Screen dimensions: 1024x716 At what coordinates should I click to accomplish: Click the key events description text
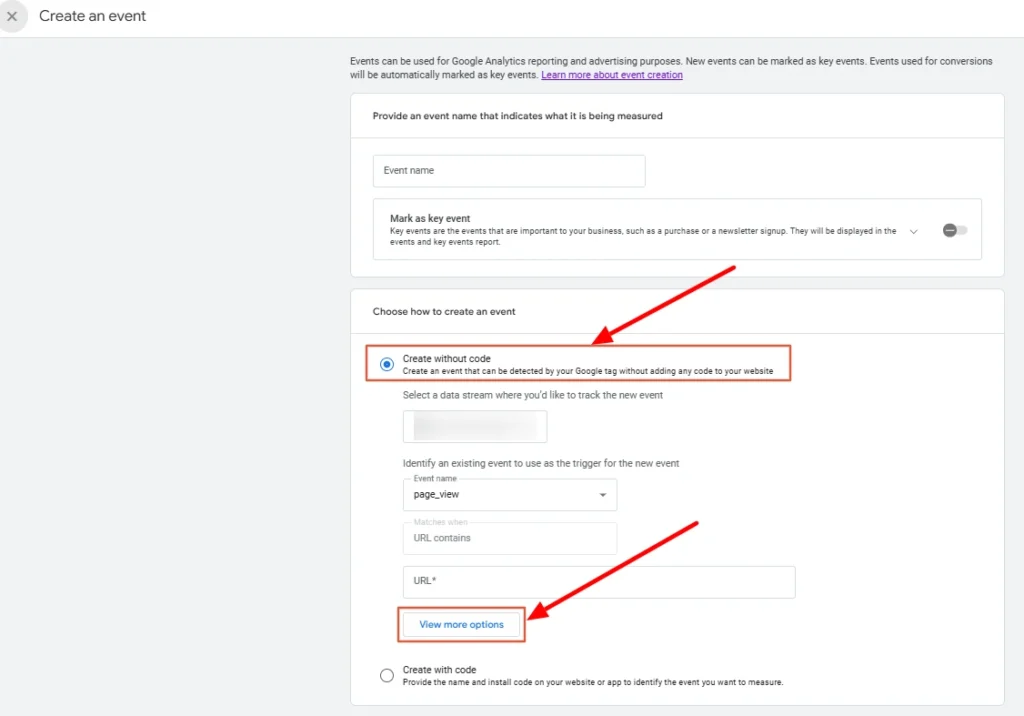[x=640, y=236]
